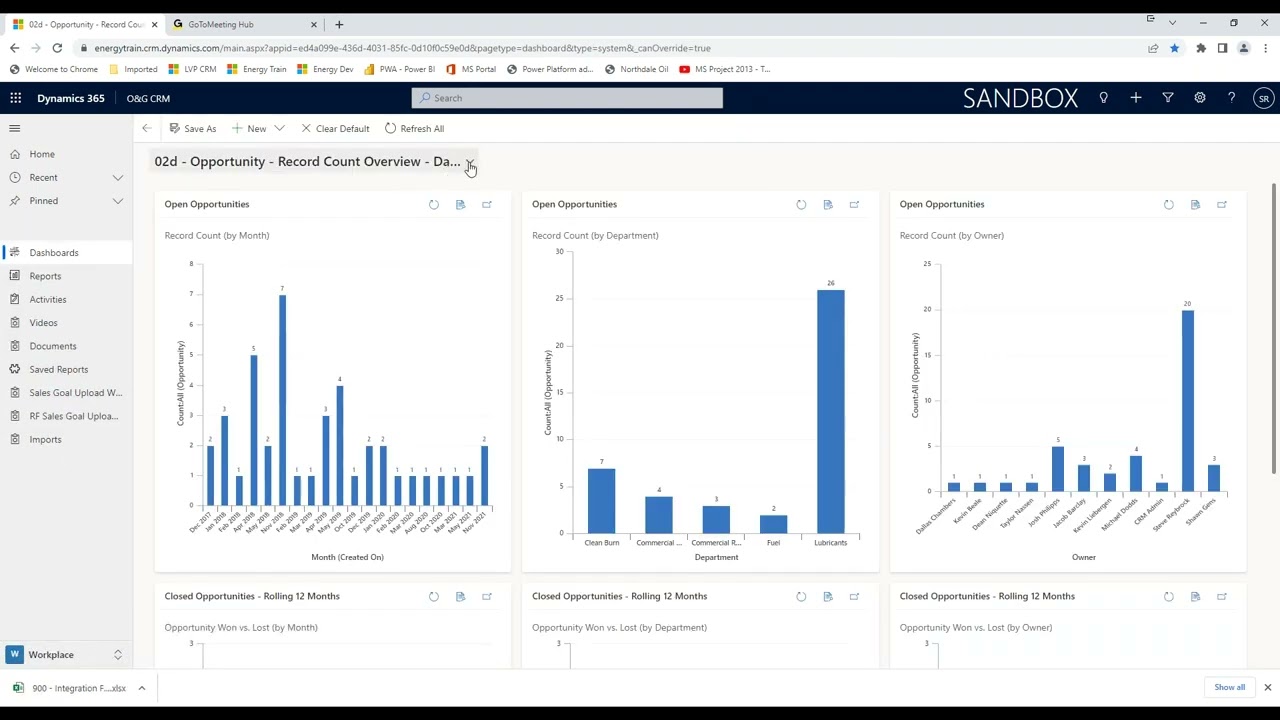Collapse the site map hamburger menu

tap(15, 128)
